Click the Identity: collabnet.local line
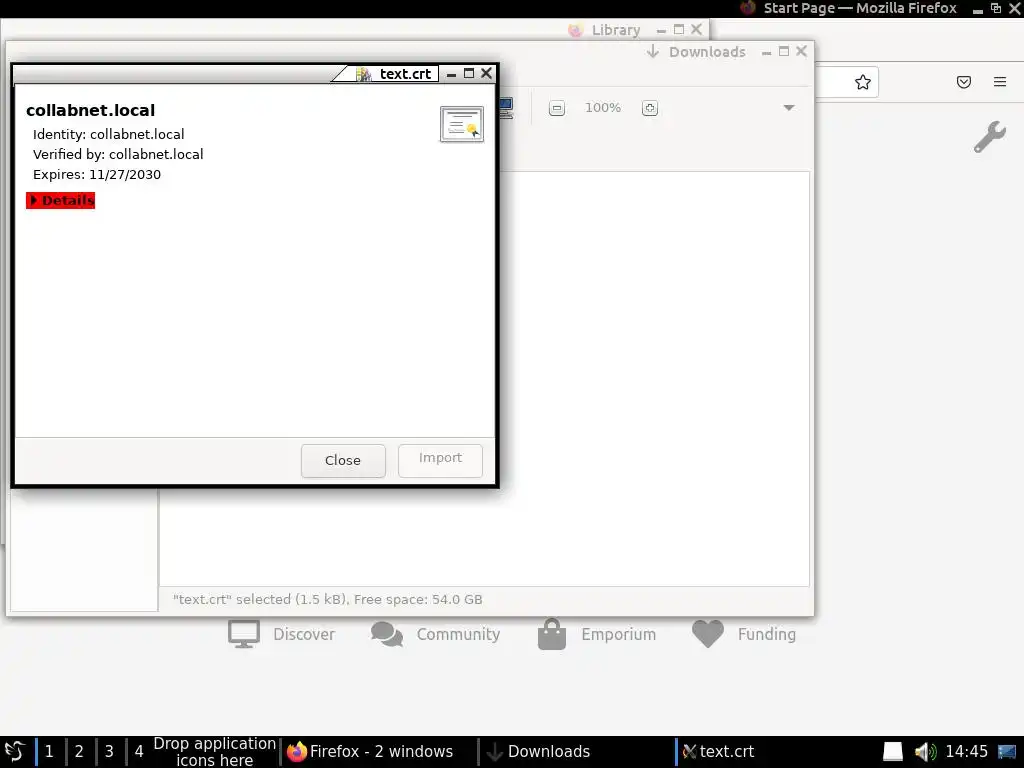The height and width of the screenshot is (768, 1024). 108,134
